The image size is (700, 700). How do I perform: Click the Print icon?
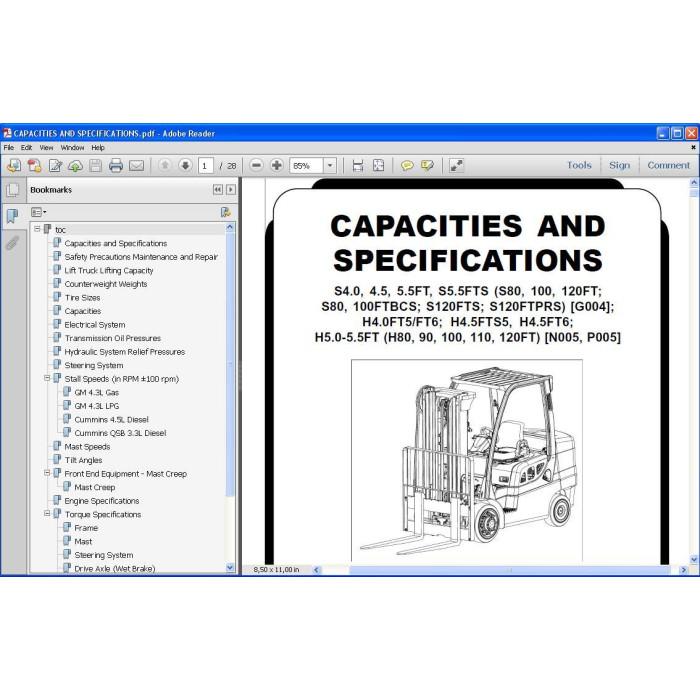click(116, 166)
